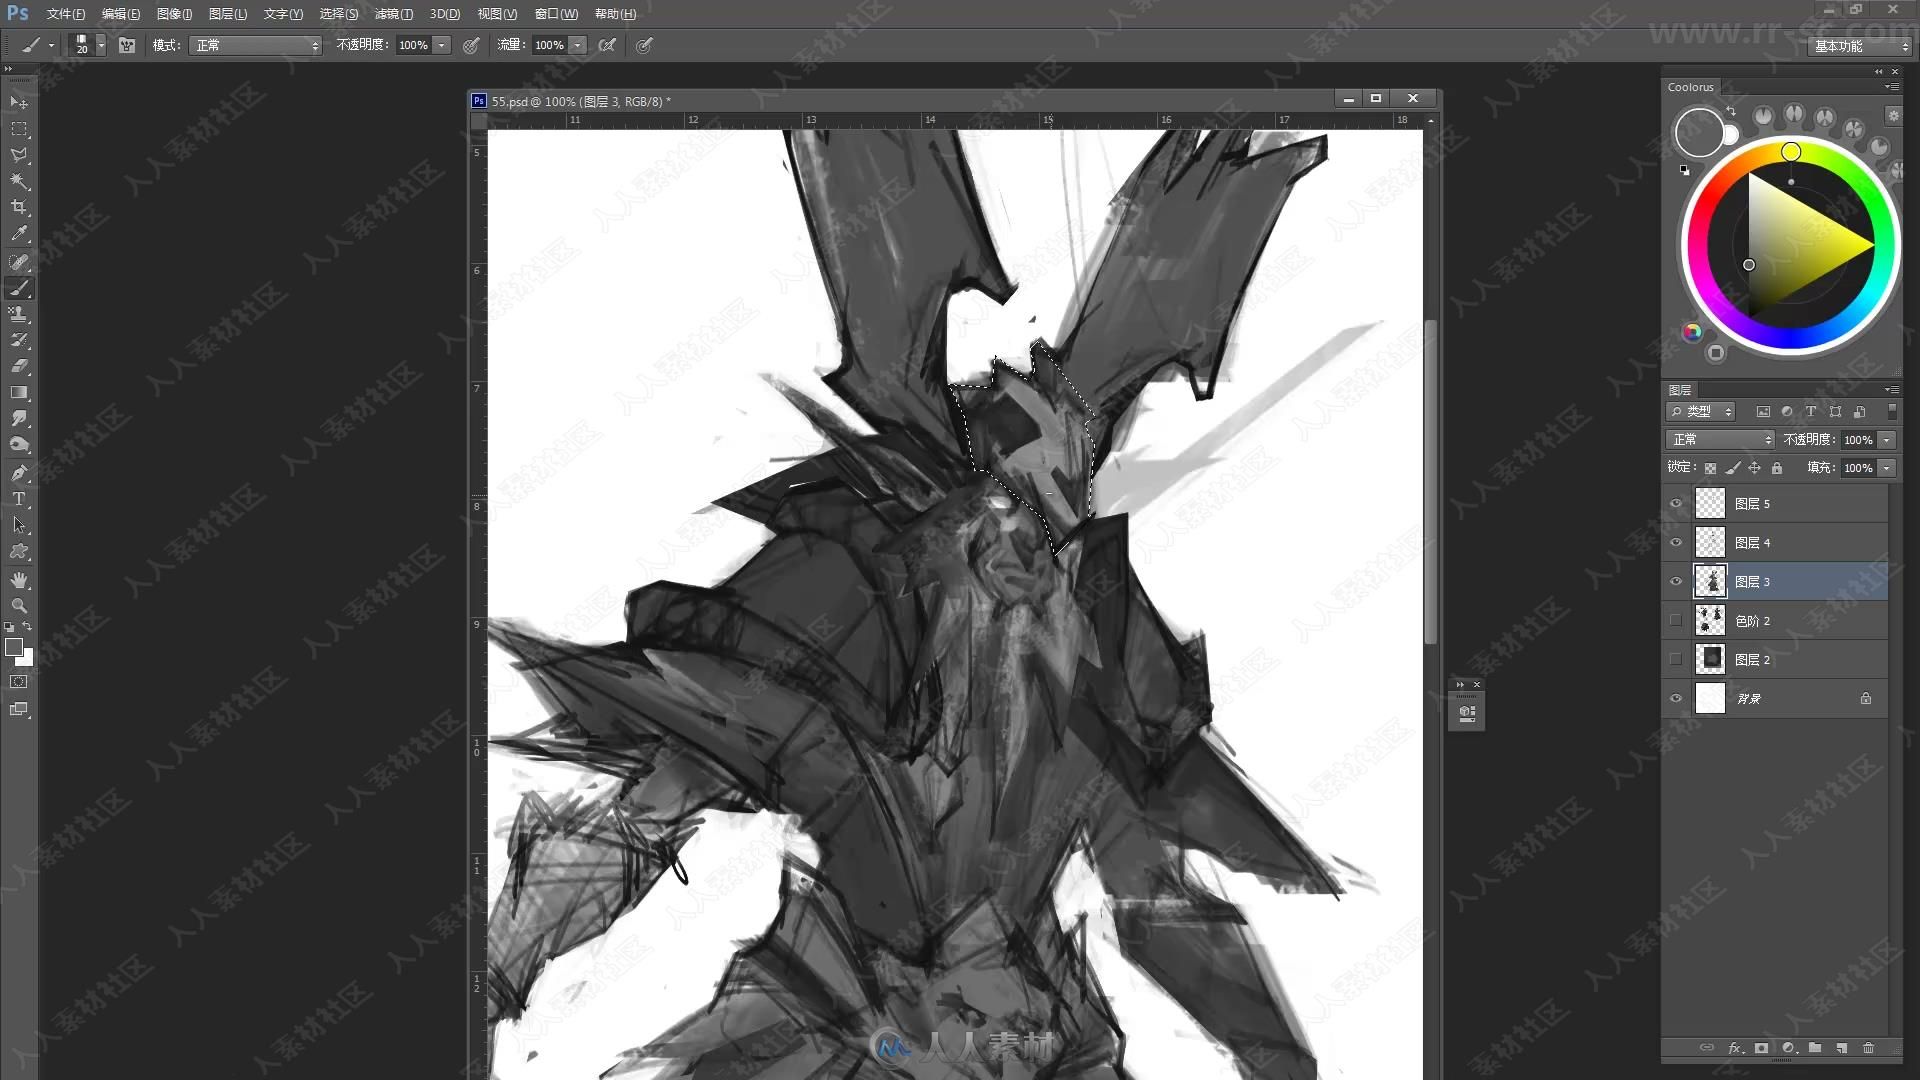Open the 编辑(E) menu
1920x1080 pixels.
pos(120,14)
